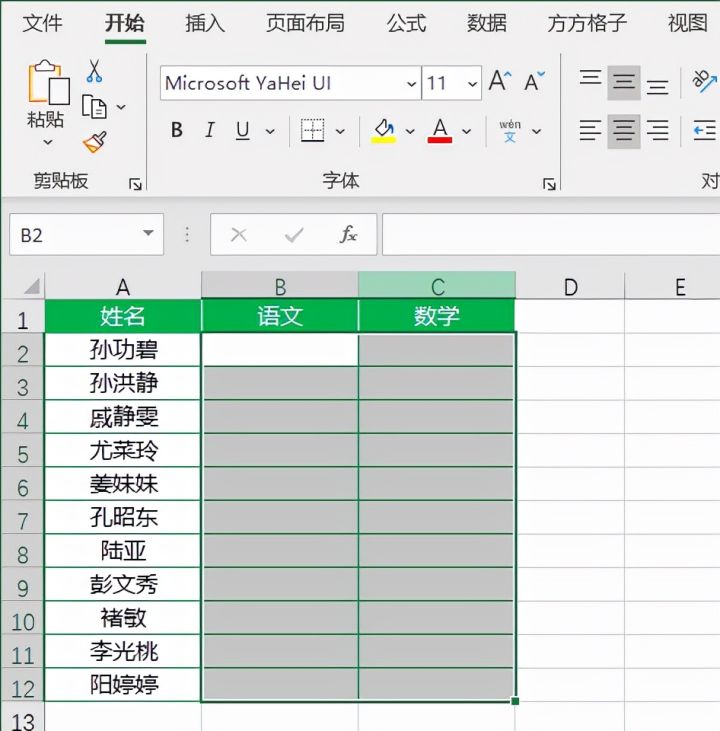Click the Copy icon
720x731 pixels.
pos(94,107)
